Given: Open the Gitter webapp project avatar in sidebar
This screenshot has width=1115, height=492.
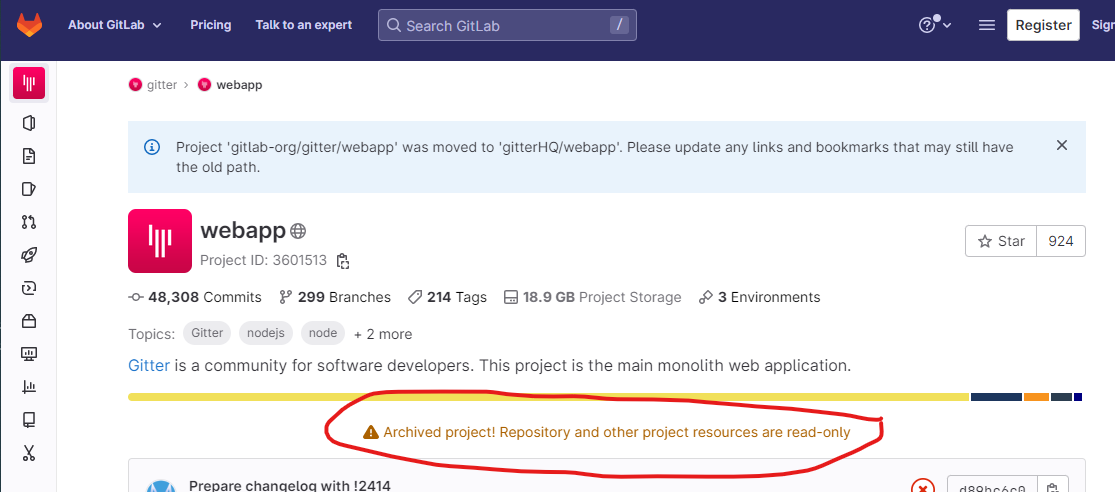Looking at the screenshot, I should tap(29, 83).
